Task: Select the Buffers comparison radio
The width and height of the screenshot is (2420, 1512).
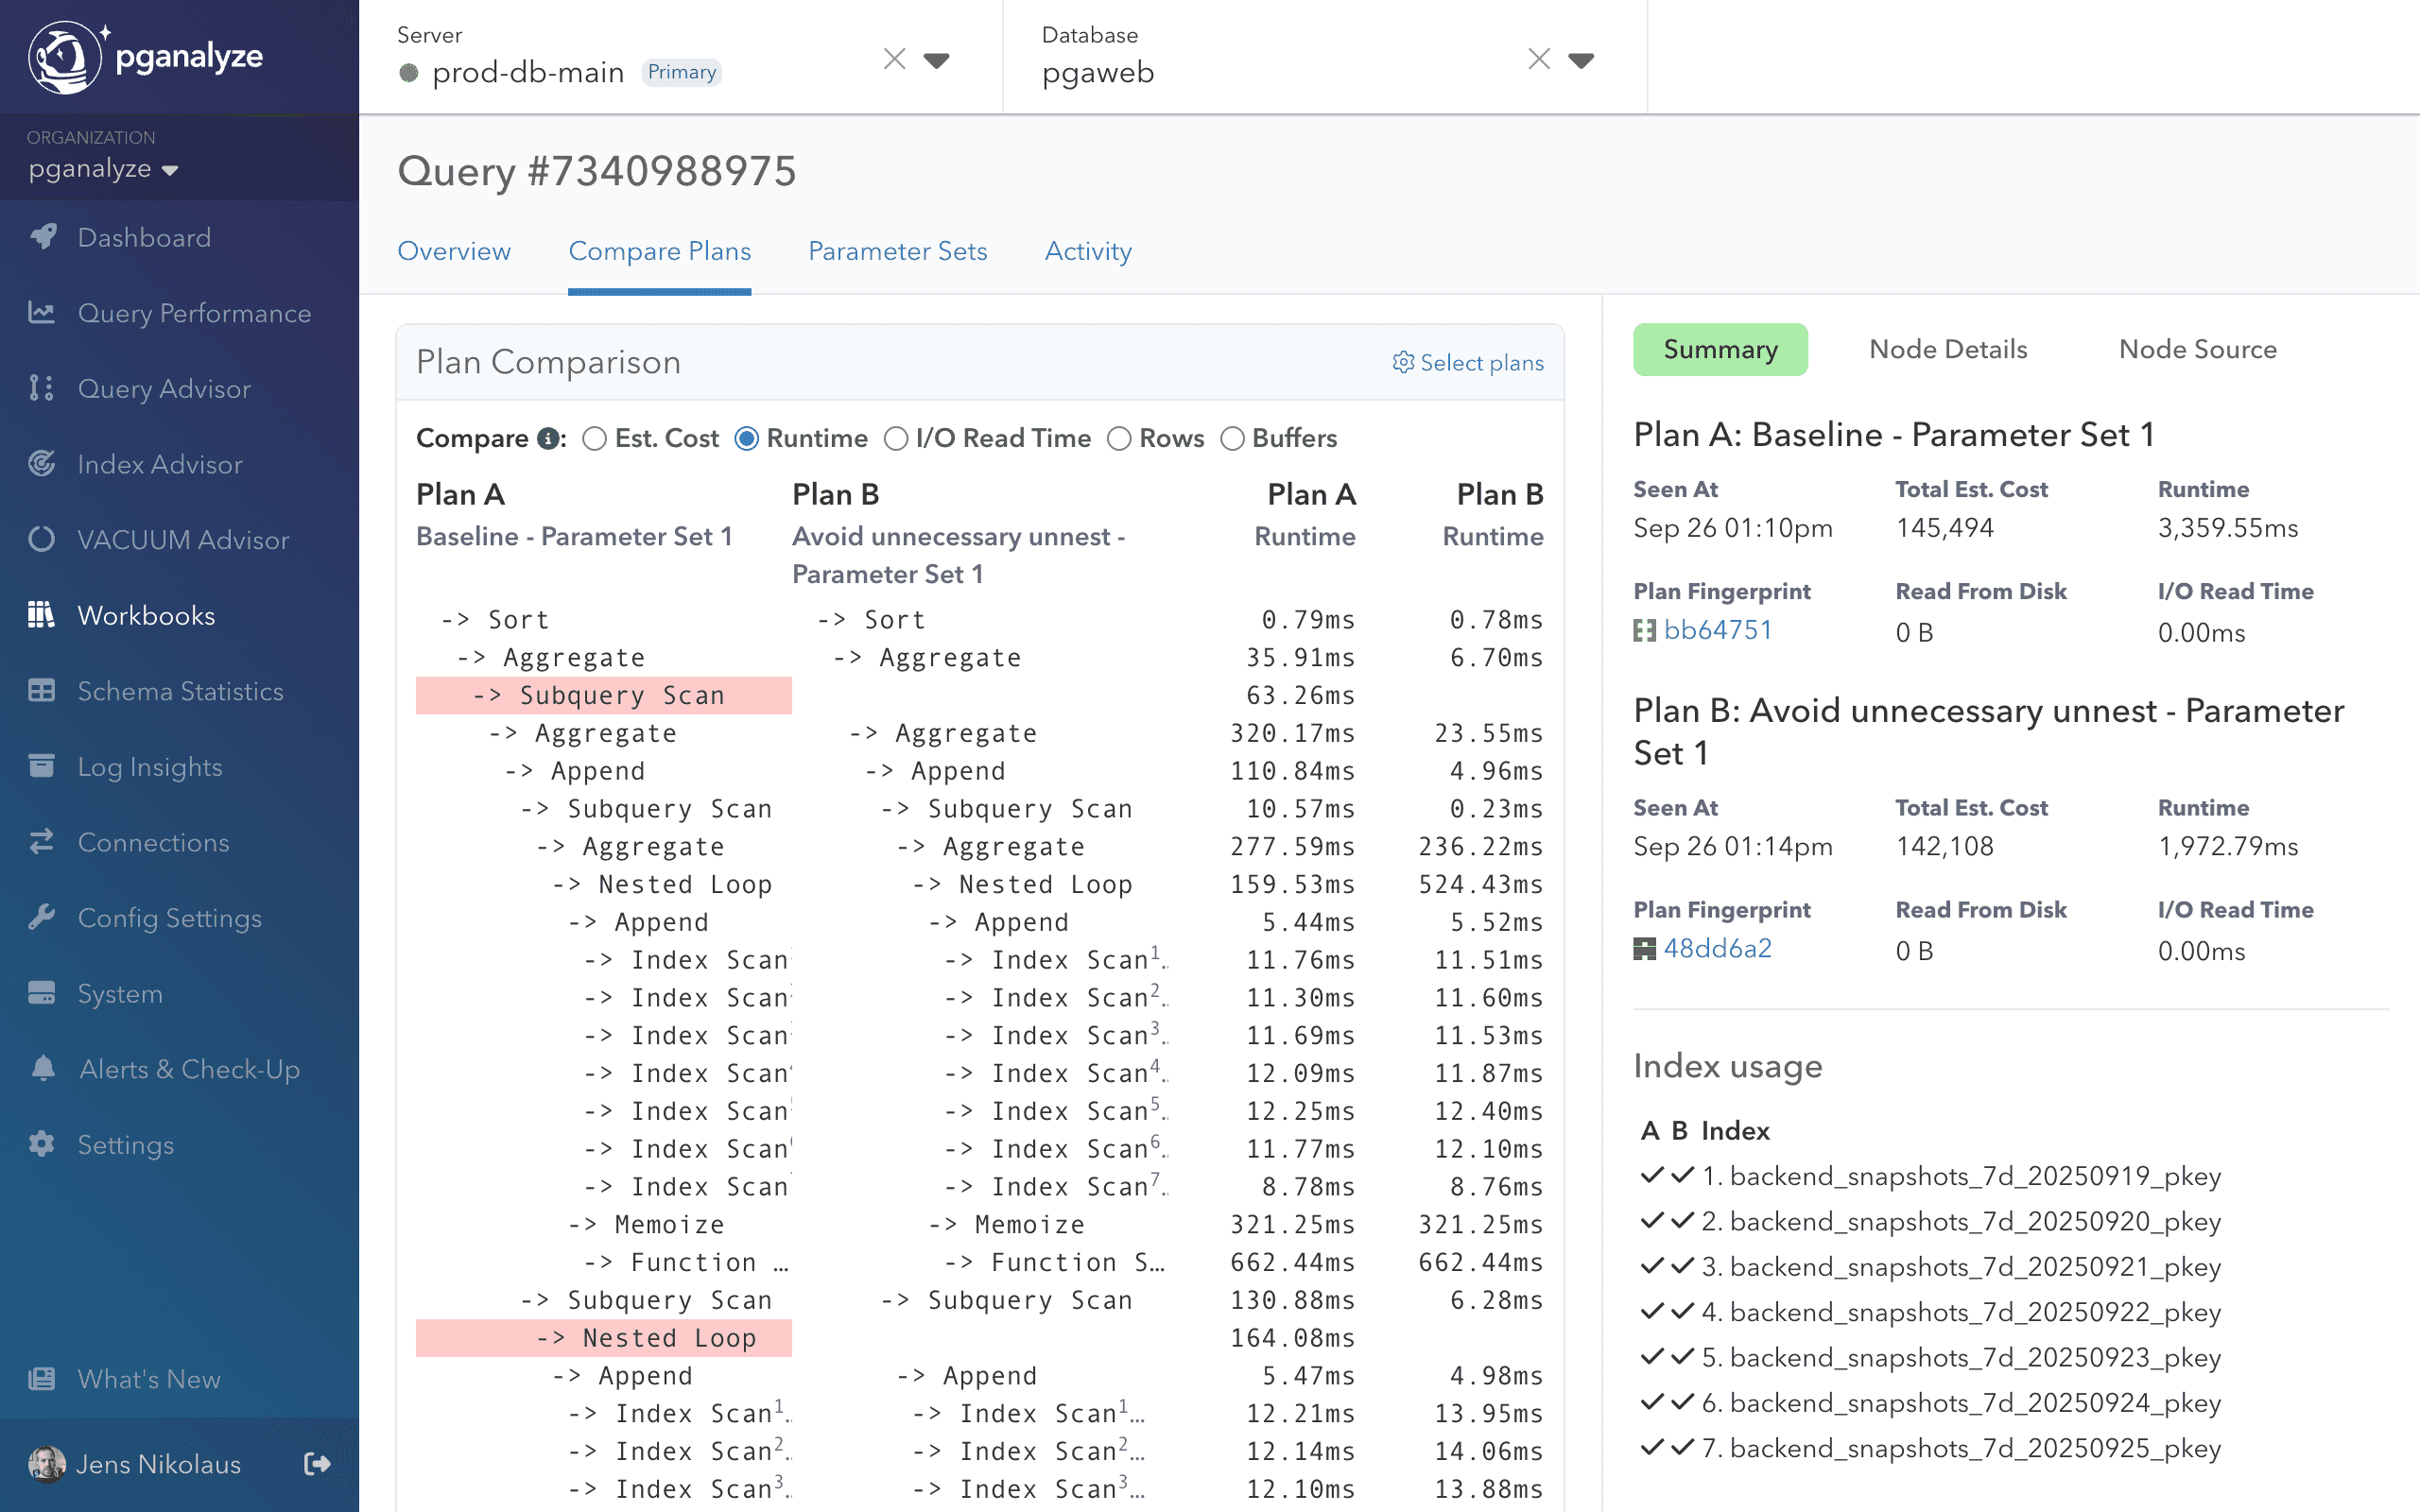Action: point(1232,439)
